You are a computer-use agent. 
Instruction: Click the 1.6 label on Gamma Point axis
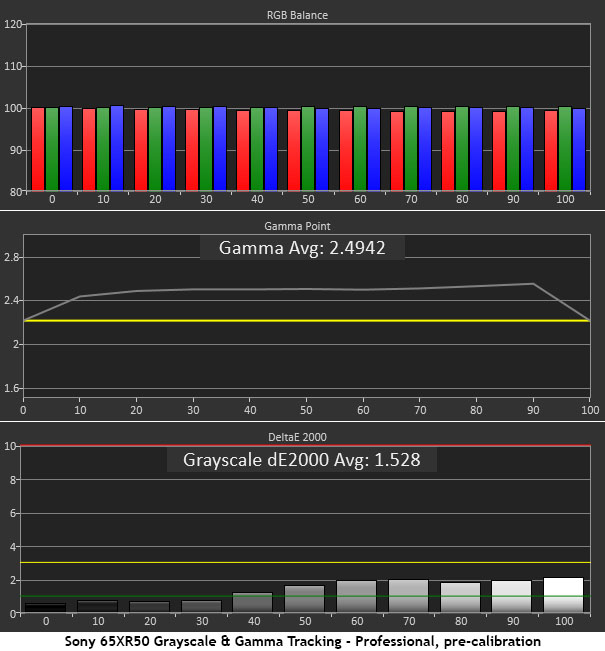(11, 388)
